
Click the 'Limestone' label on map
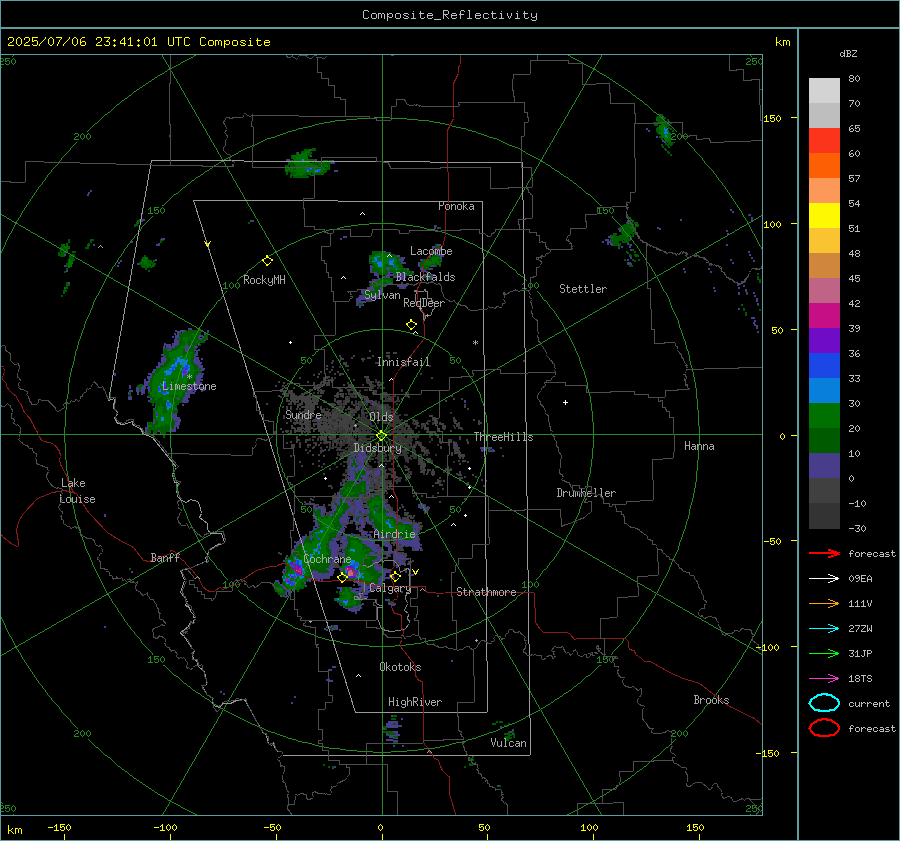coord(189,386)
